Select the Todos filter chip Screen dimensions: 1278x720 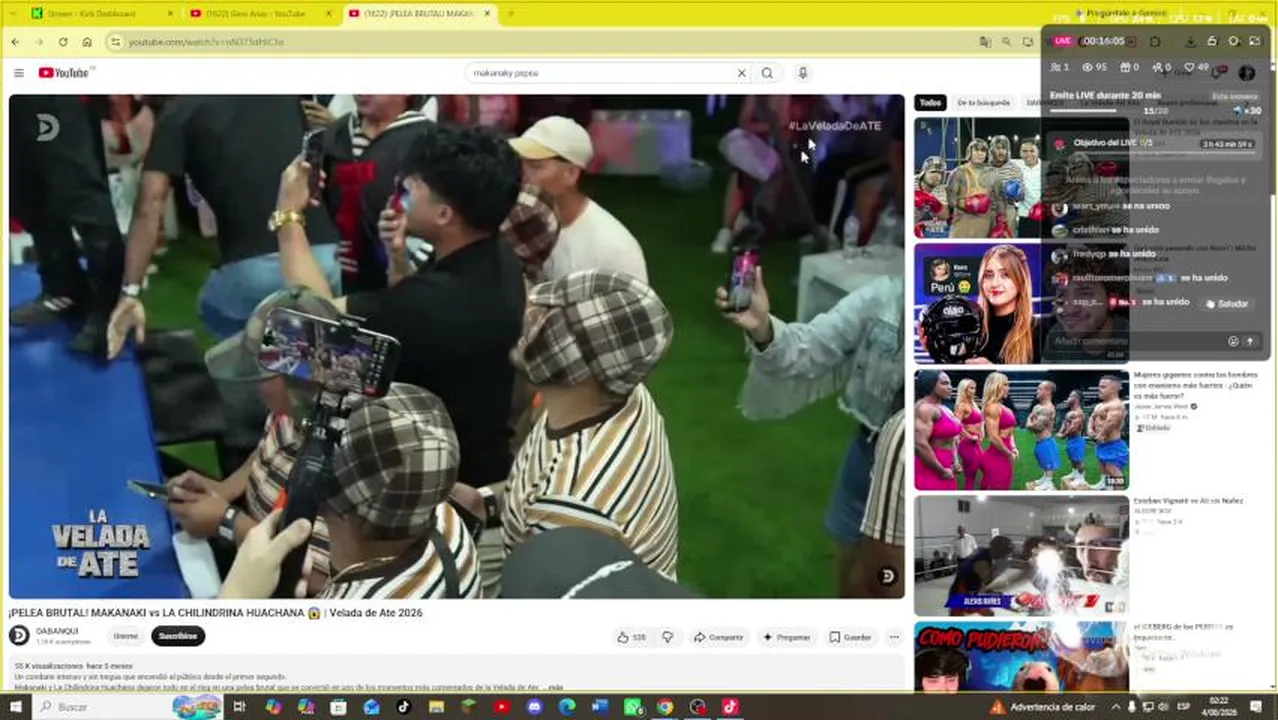(930, 102)
